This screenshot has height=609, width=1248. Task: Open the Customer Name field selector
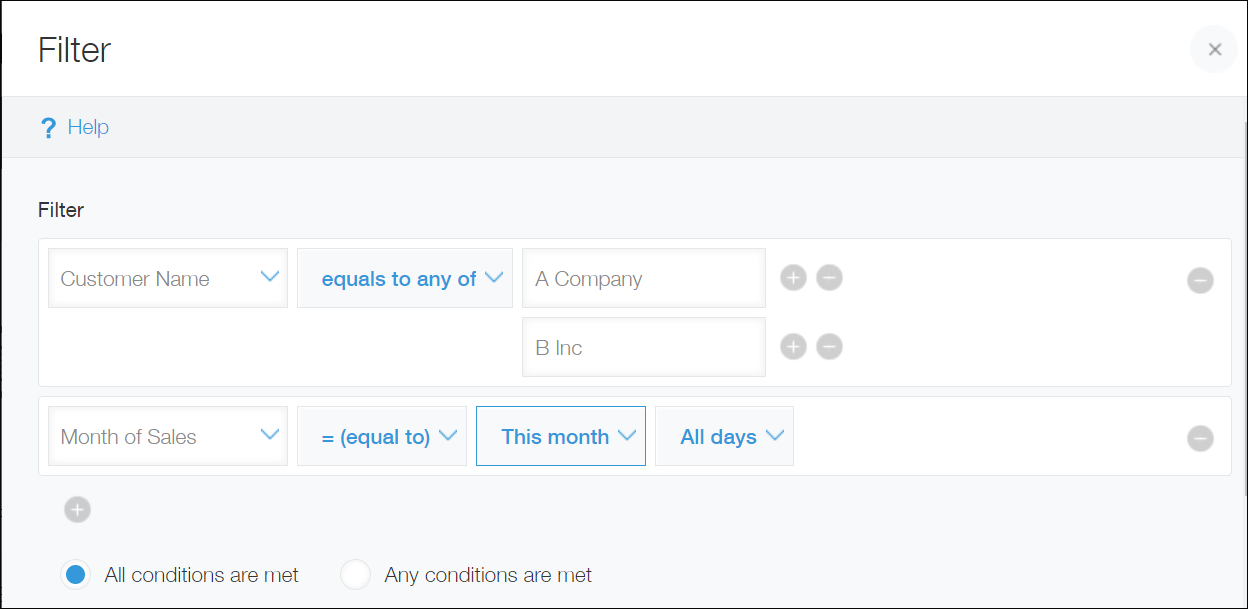coord(167,278)
